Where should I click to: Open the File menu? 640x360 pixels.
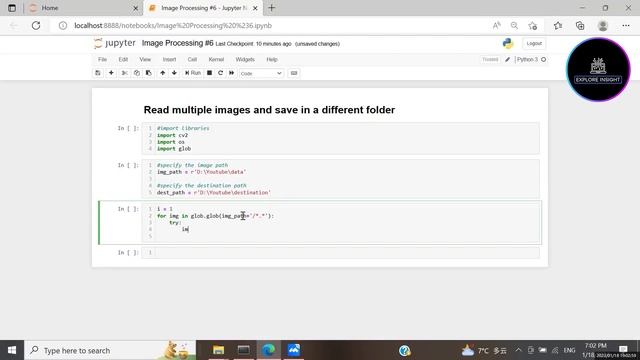point(102,60)
